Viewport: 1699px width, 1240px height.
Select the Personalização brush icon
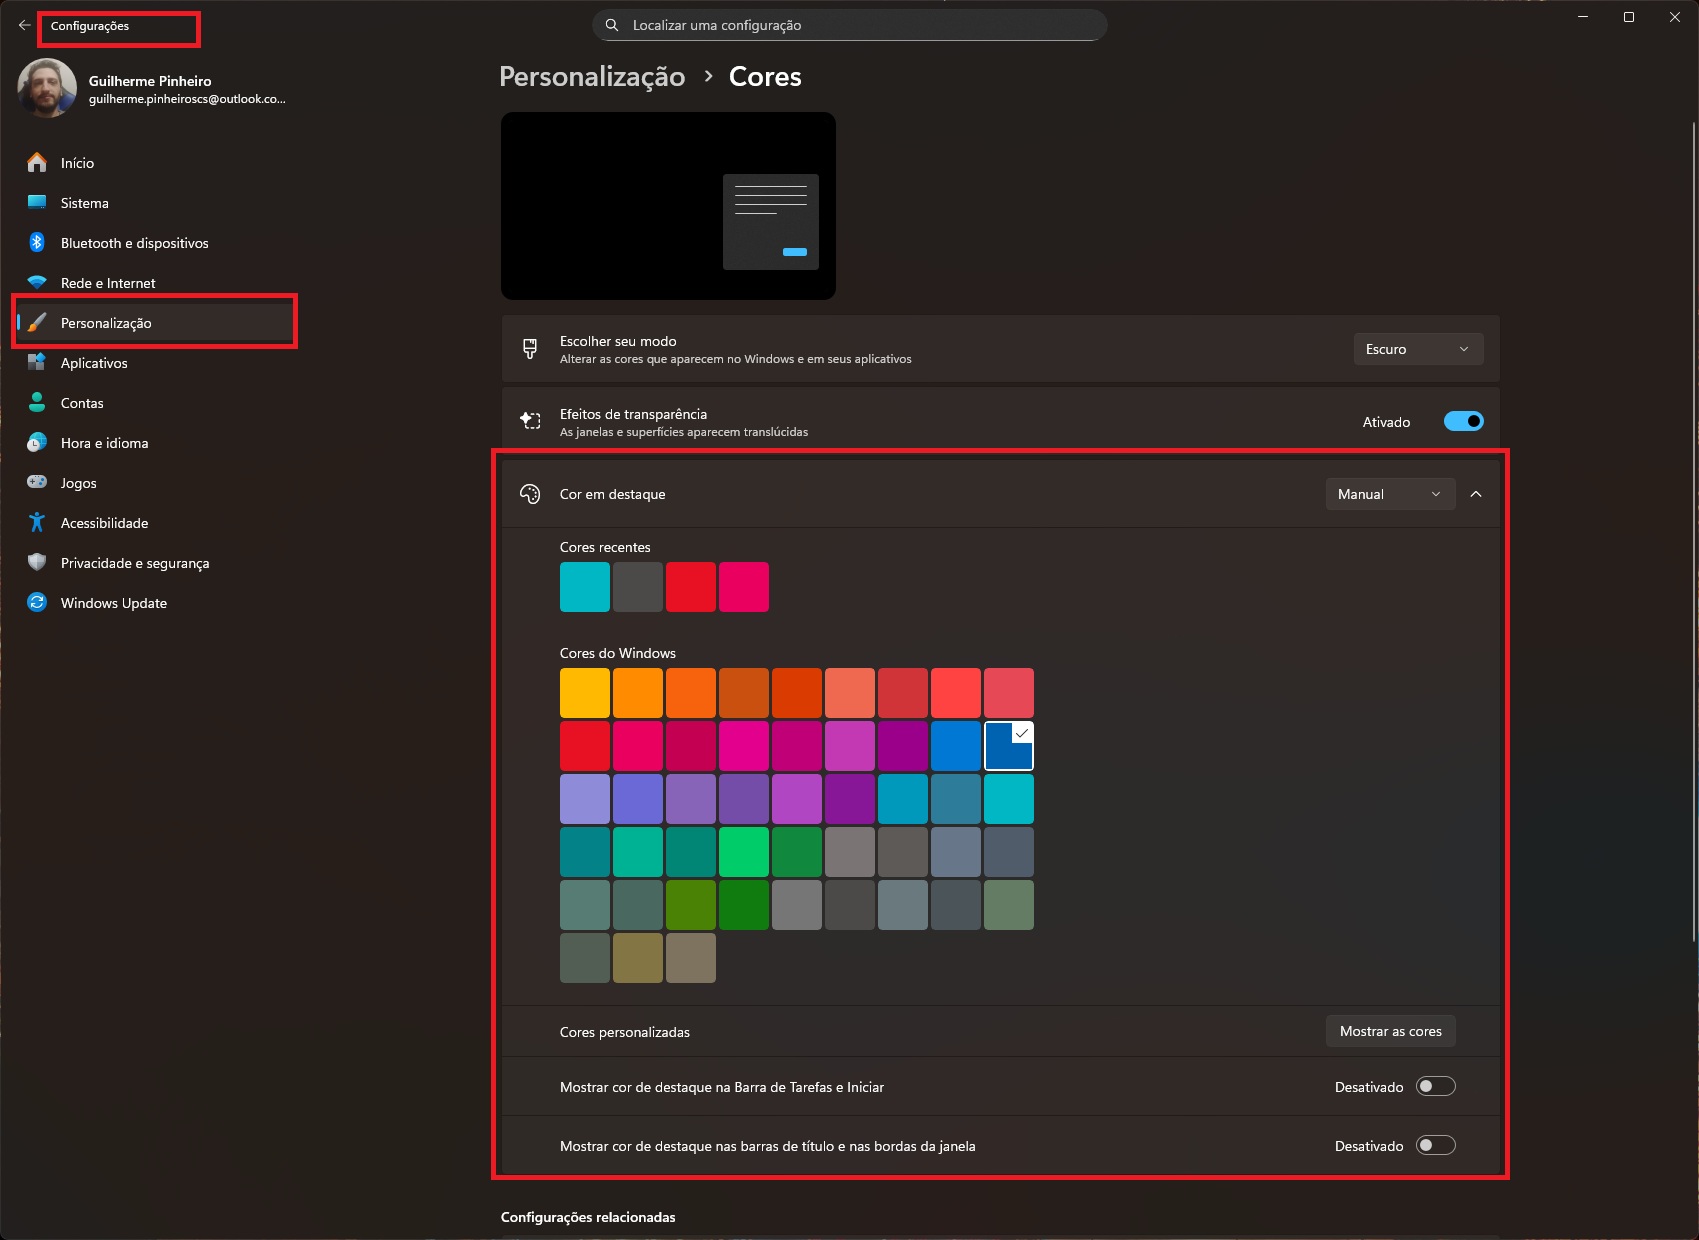click(36, 322)
